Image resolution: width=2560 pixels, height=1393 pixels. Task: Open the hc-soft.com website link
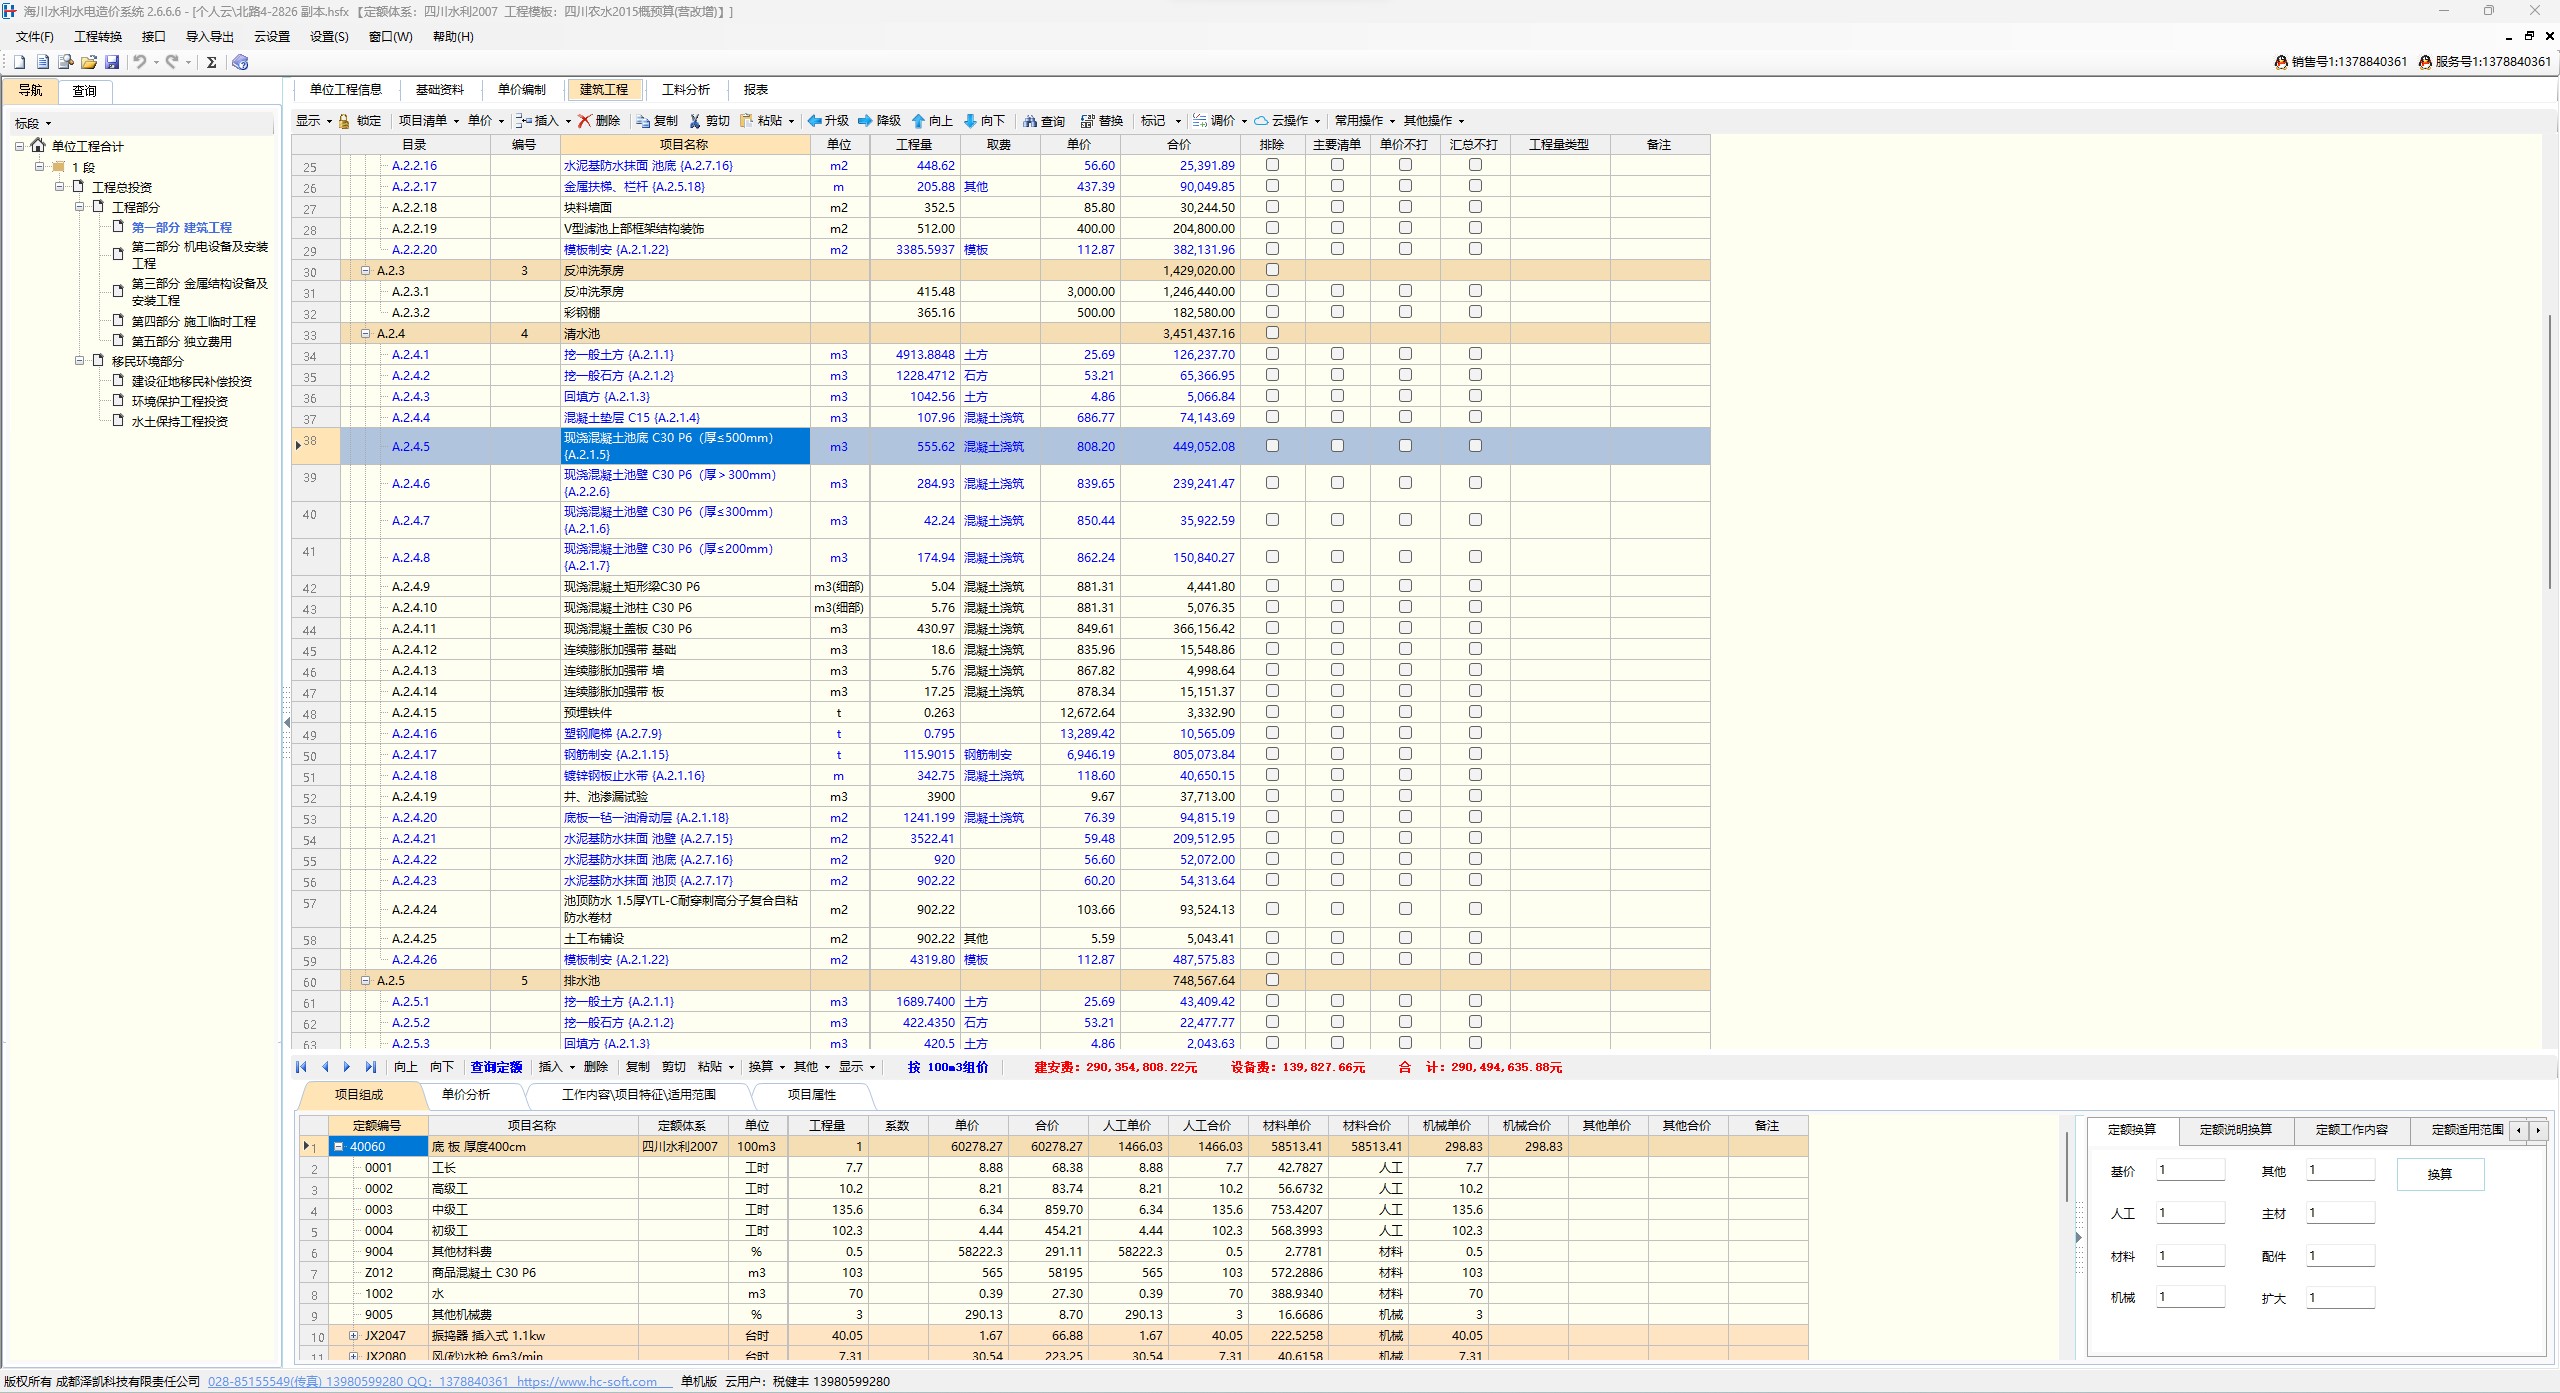(587, 1382)
